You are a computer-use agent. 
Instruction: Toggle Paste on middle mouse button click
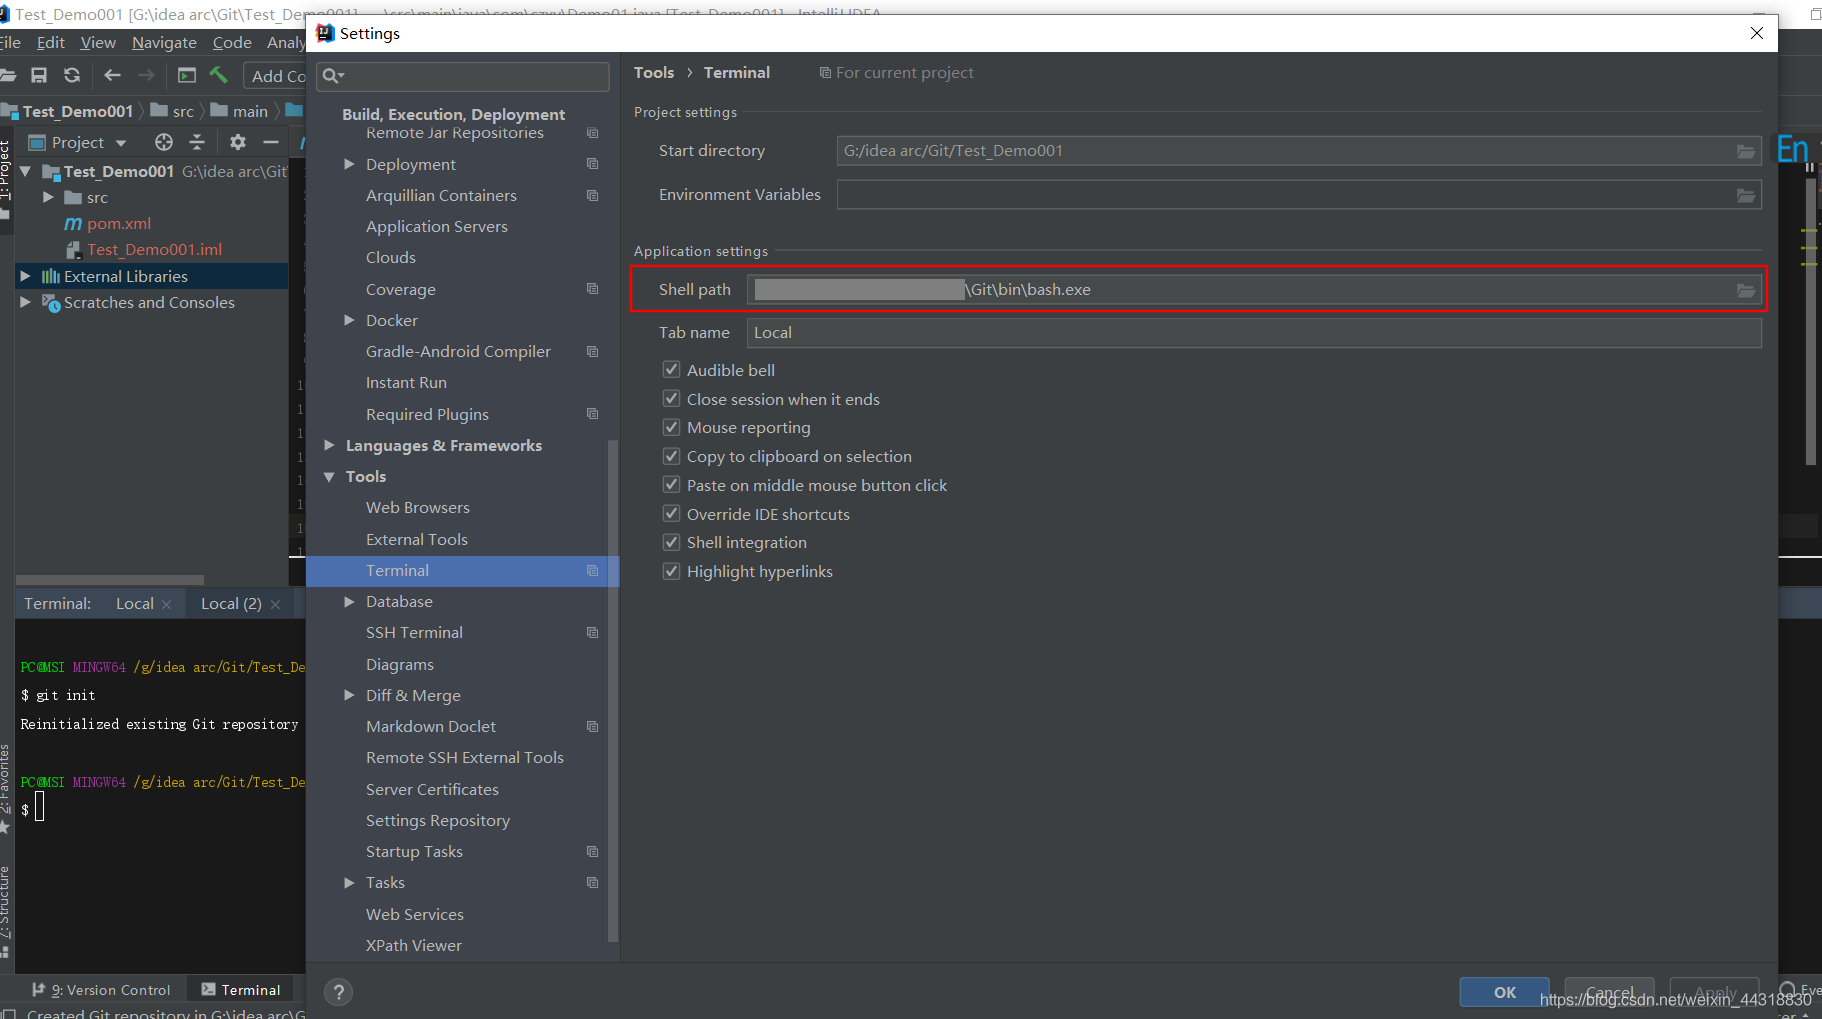click(x=672, y=485)
